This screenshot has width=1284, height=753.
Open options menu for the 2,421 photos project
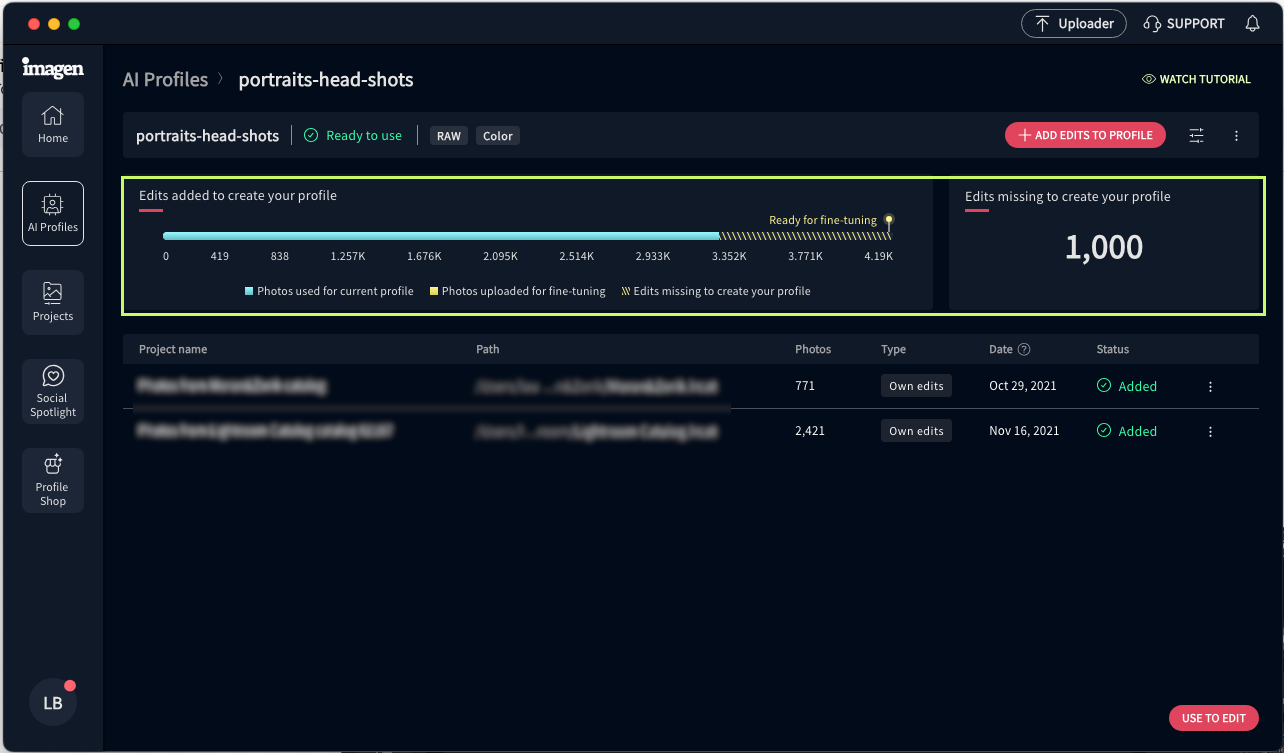(1210, 432)
